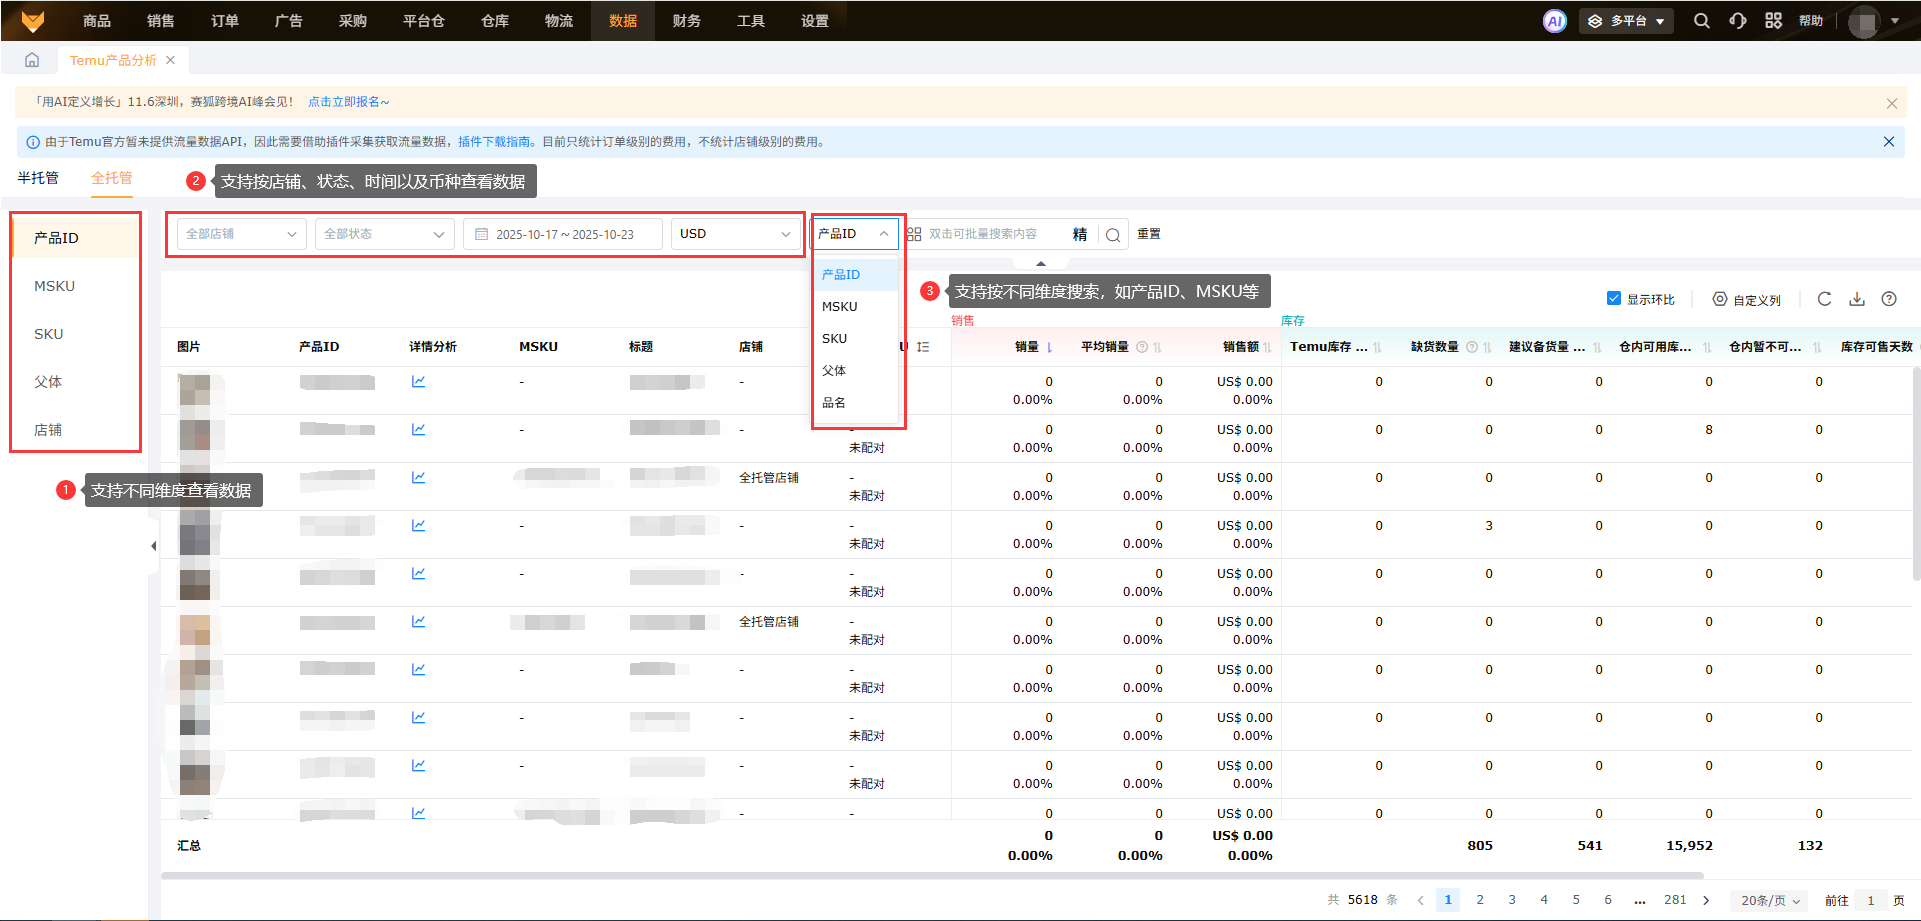
Task: Open the USD currency dropdown
Action: 735,234
